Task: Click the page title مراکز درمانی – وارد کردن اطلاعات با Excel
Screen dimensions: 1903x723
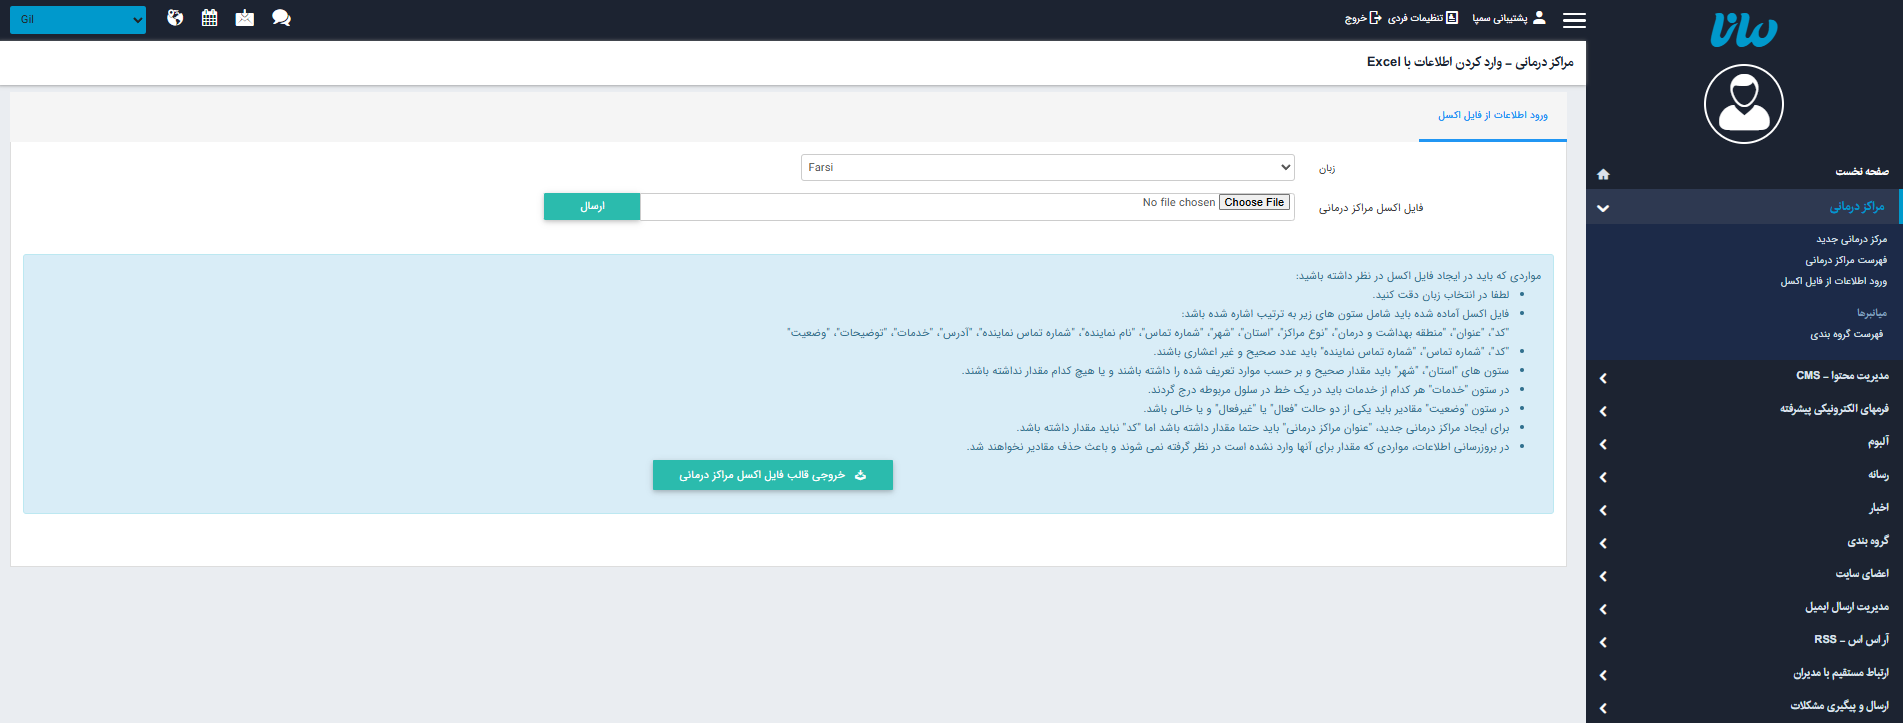Action: (1470, 62)
